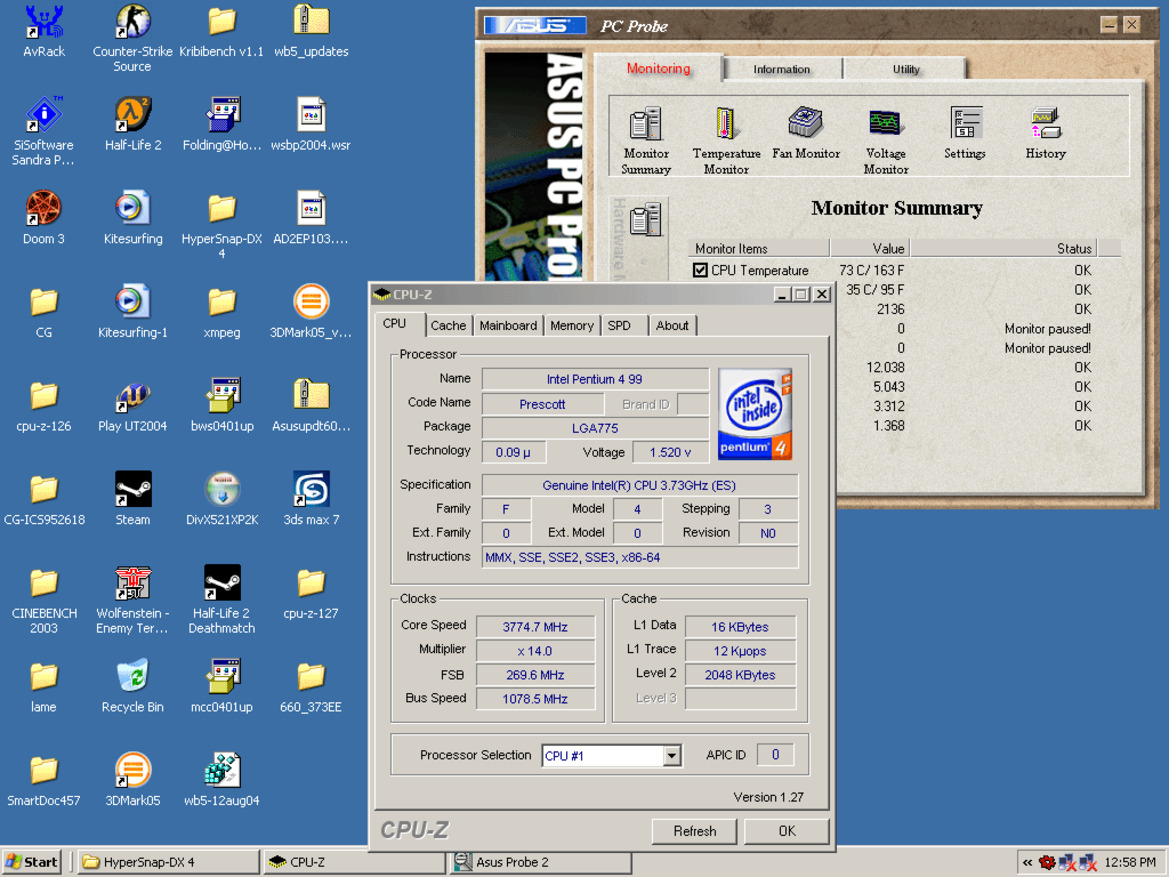Click the Value column header
Viewport: 1169px width, 877px height.
tap(869, 248)
